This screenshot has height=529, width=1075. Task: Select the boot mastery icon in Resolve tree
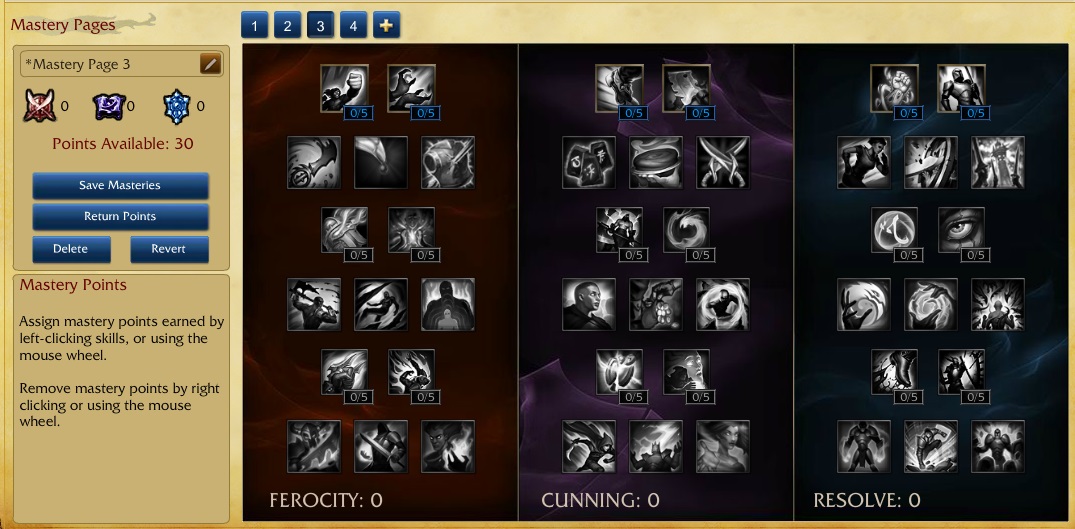pos(895,372)
